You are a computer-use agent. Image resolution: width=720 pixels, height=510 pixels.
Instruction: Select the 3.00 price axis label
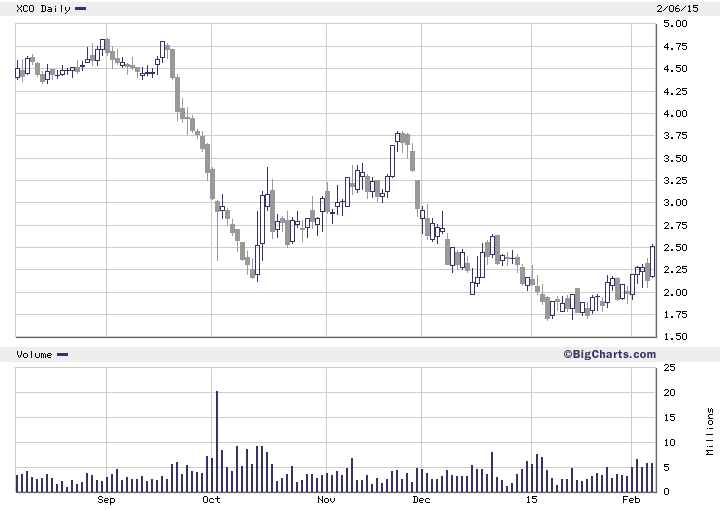[x=675, y=203]
